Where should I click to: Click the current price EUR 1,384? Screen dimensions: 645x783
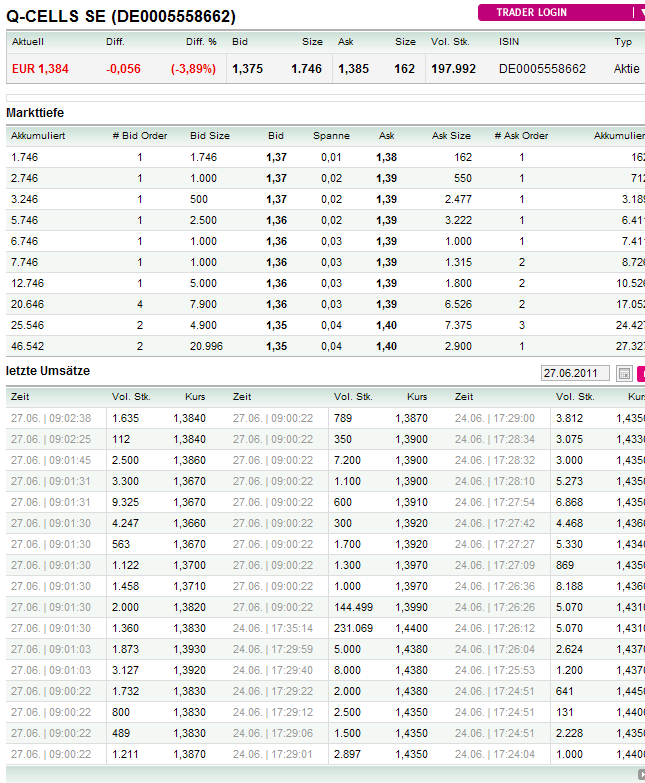point(40,69)
